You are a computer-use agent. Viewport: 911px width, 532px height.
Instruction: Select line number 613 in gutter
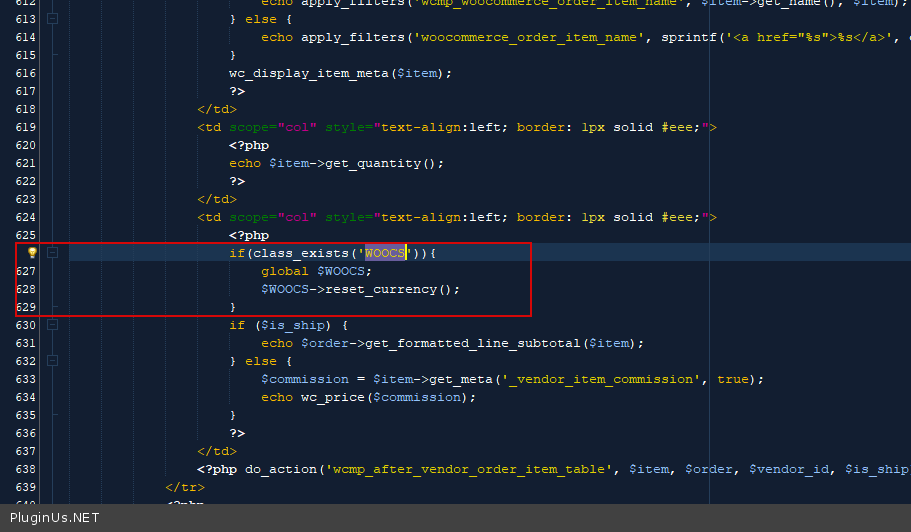coord(26,19)
